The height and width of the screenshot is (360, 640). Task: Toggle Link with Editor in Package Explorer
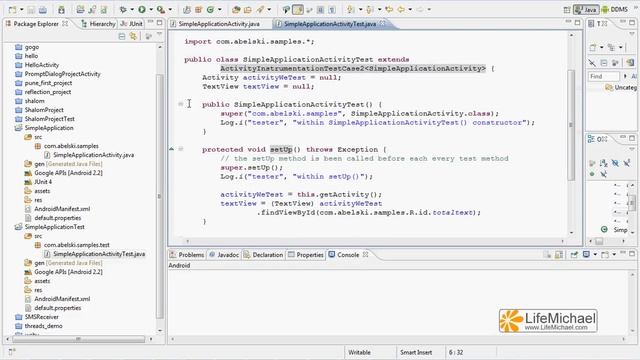click(x=133, y=36)
